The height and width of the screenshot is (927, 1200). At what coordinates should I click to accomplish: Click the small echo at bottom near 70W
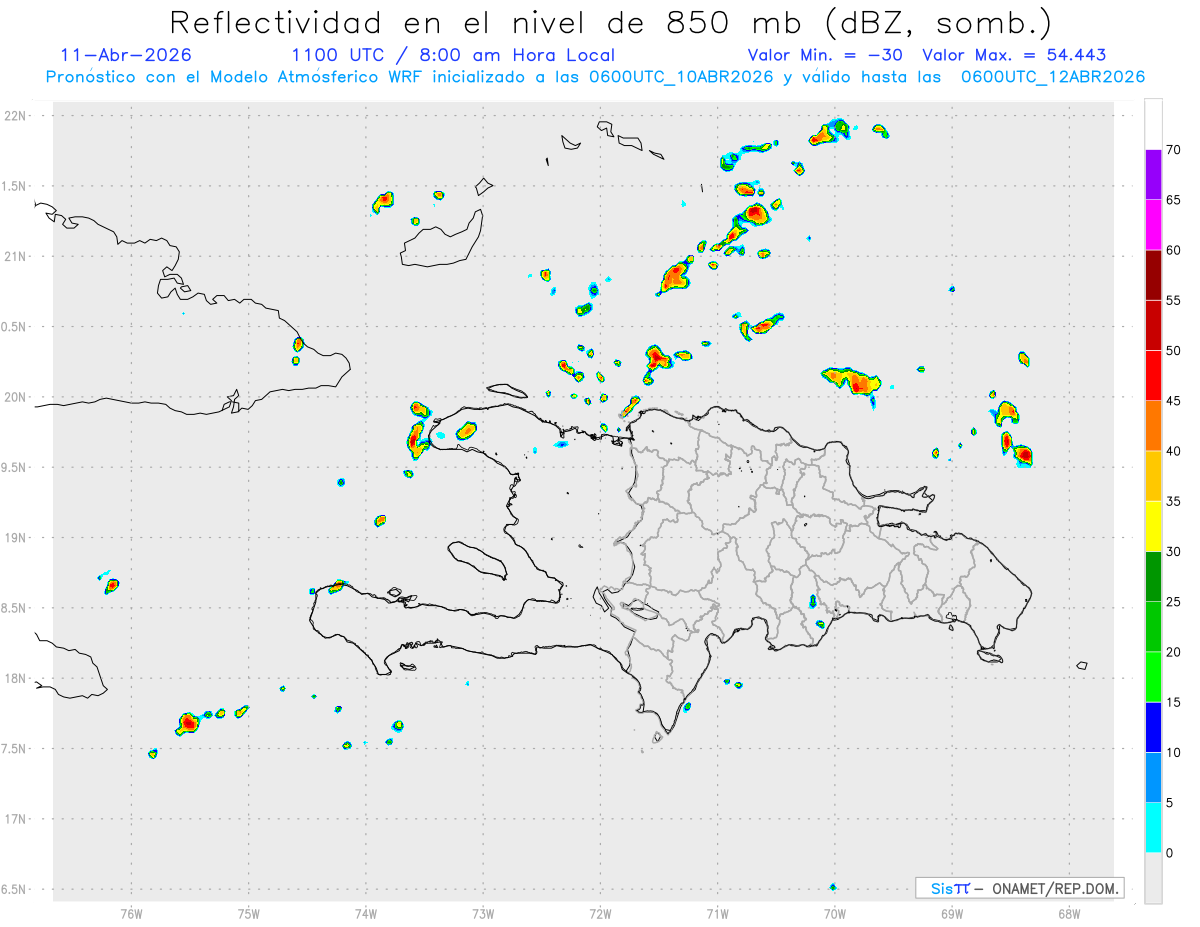(x=833, y=886)
